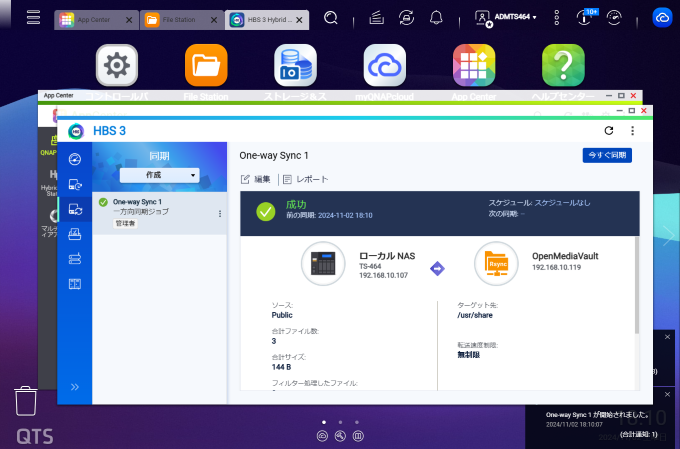Viewport: 680px width, 449px height.
Task: Open the QTS desktop Recycle Bin icon
Action: (x=26, y=401)
